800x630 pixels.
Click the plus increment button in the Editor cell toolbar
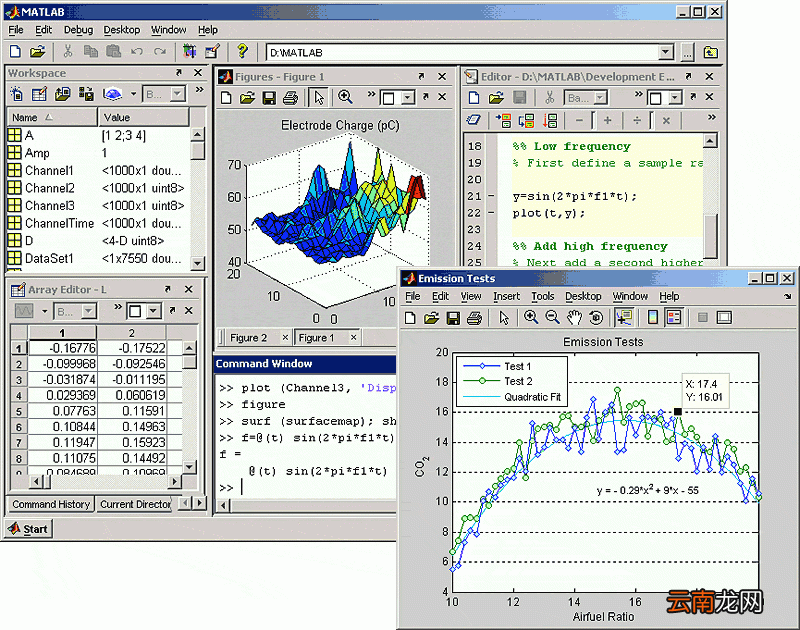[x=607, y=121]
